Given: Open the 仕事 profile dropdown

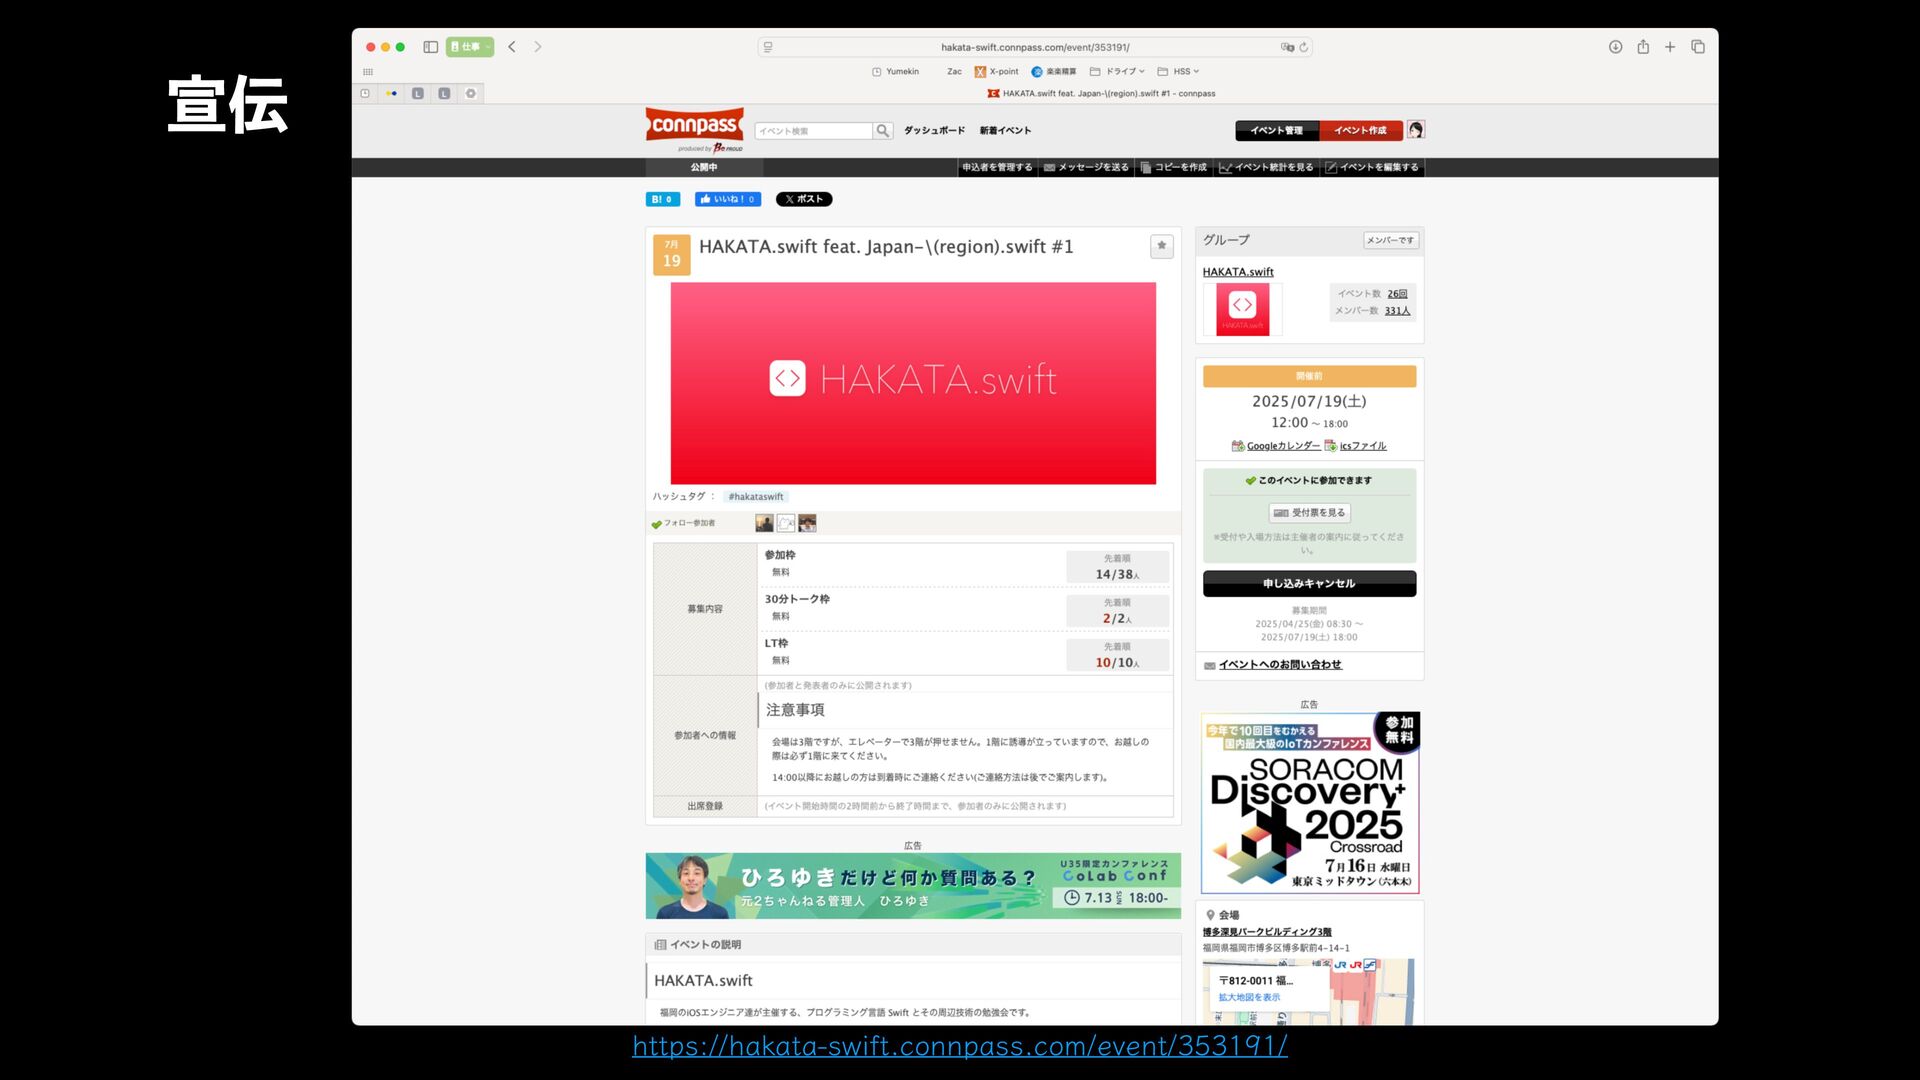Looking at the screenshot, I should (x=470, y=47).
